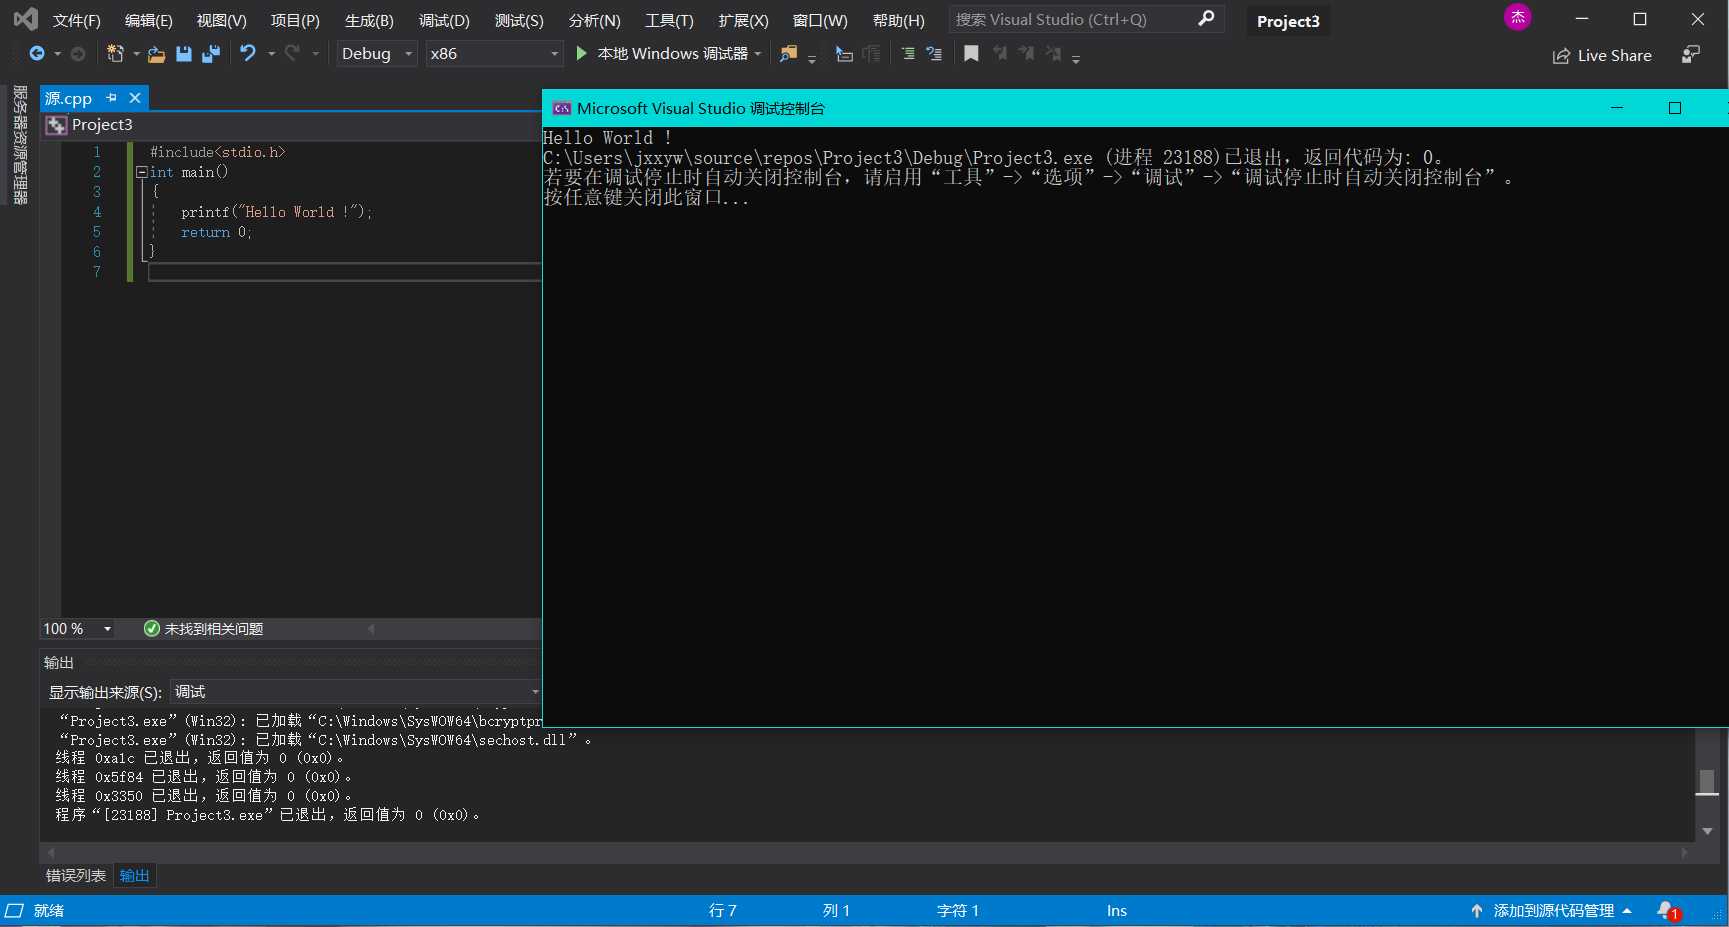Click the output panel horizontal scroll left arrow
The width and height of the screenshot is (1729, 927).
[51, 853]
